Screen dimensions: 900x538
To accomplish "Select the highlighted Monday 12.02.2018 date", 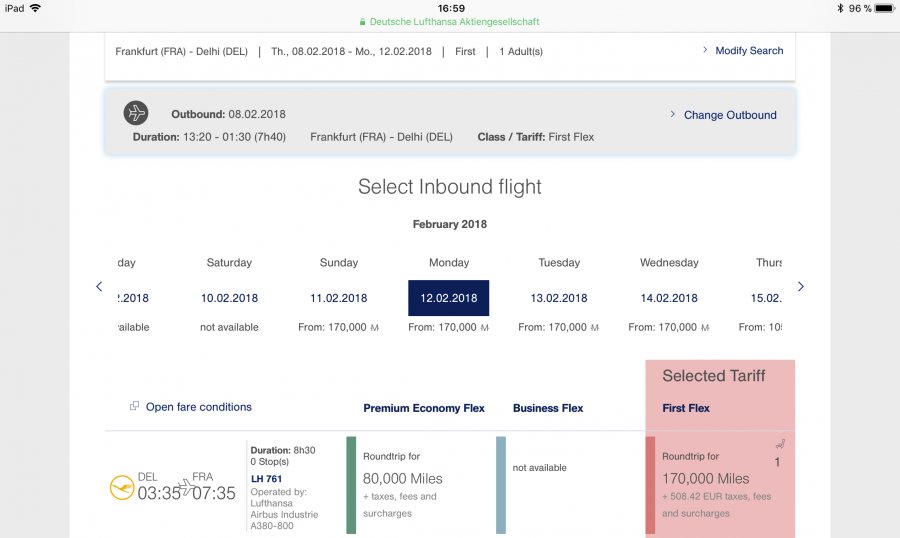I will pyautogui.click(x=448, y=298).
